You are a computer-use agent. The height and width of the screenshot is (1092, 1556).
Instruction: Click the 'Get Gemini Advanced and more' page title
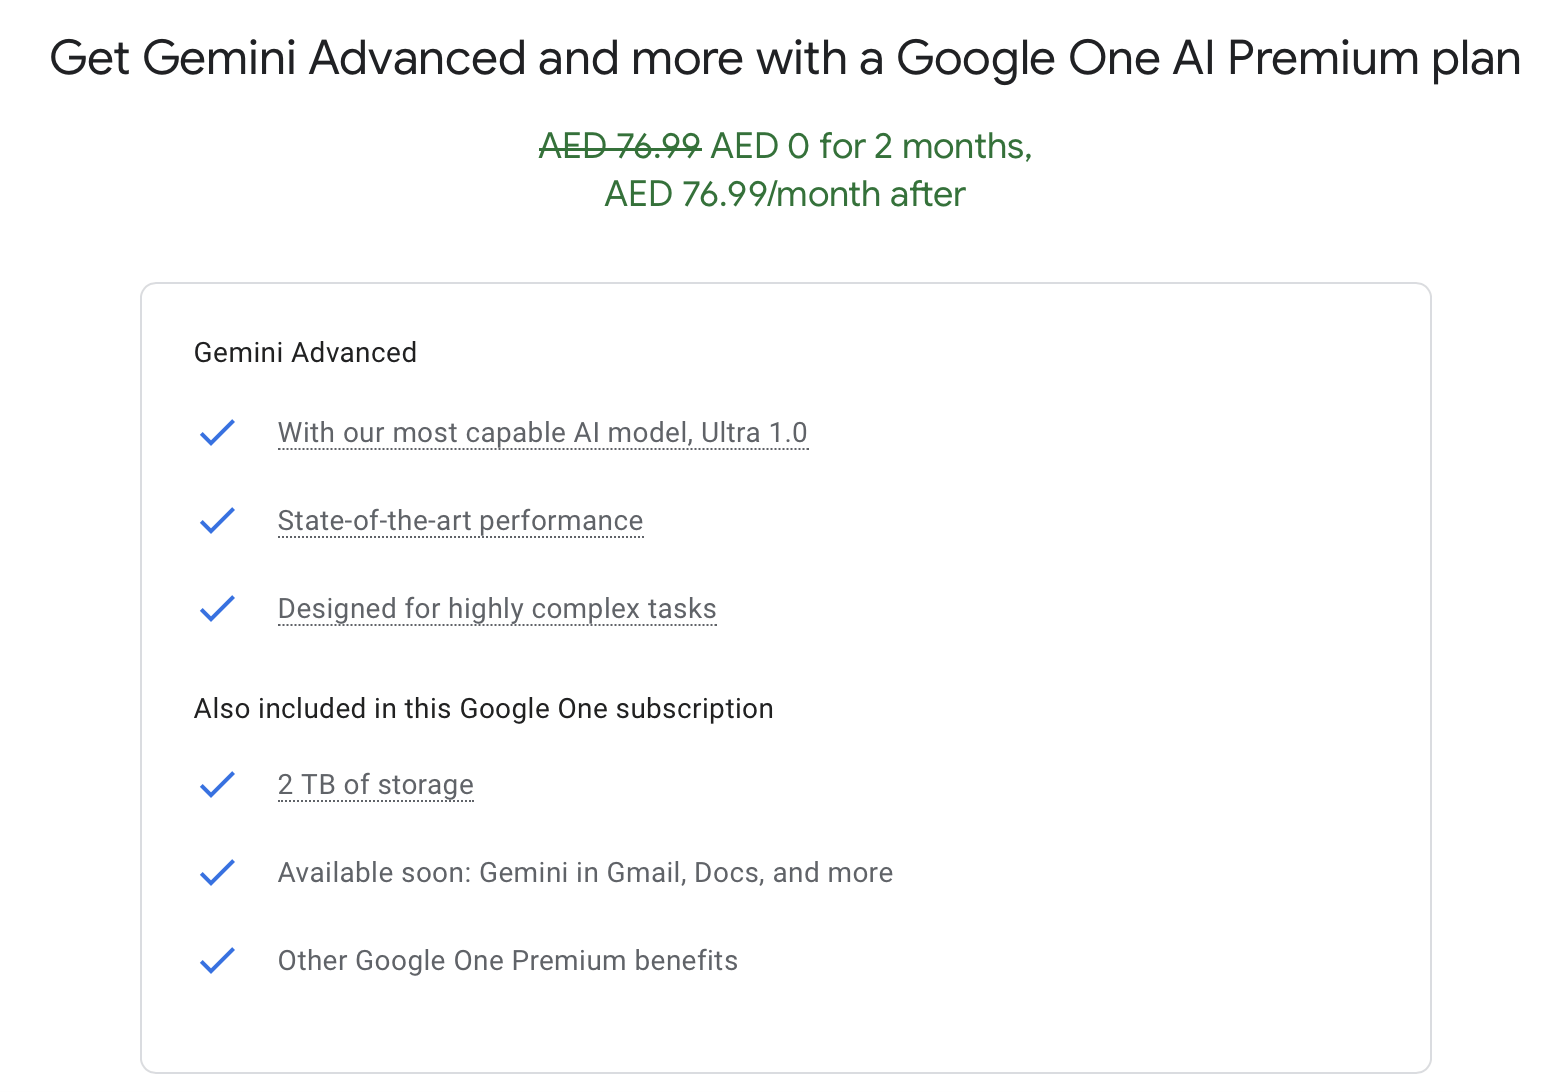click(785, 58)
